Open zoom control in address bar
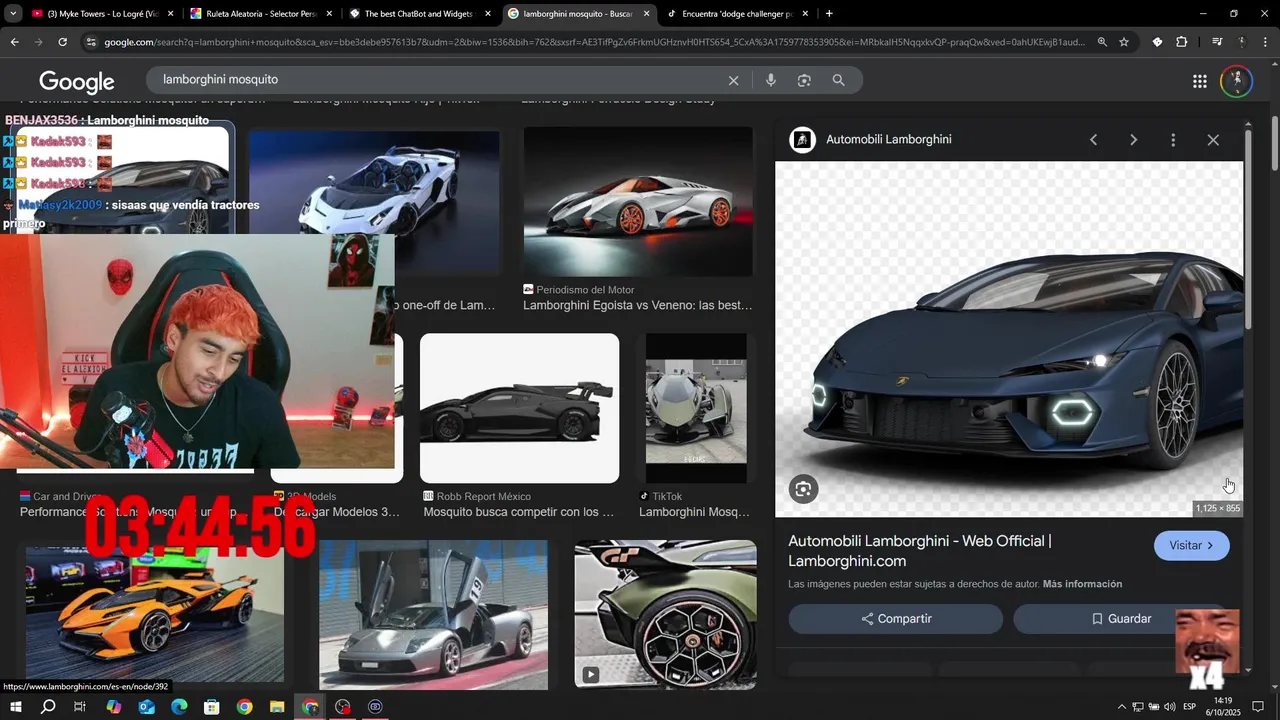This screenshot has height=720, width=1280. (x=1102, y=42)
